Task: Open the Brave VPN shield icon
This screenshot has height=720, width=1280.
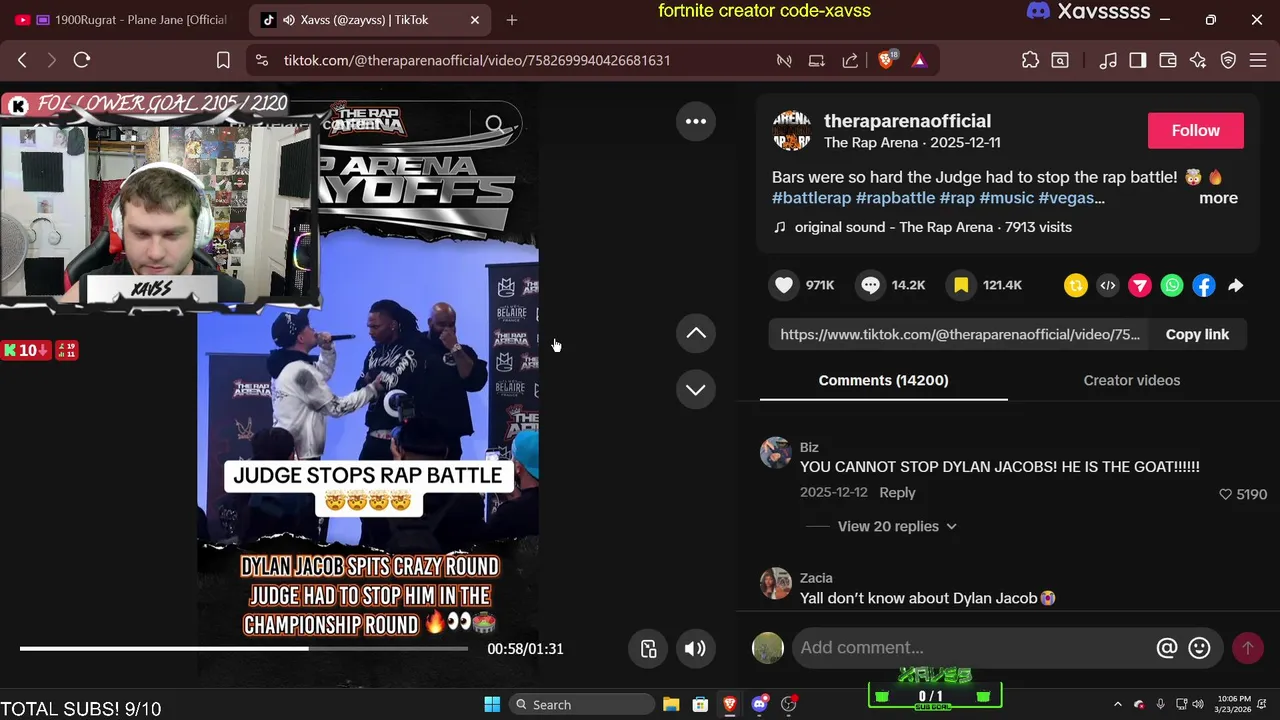Action: 1228,60
